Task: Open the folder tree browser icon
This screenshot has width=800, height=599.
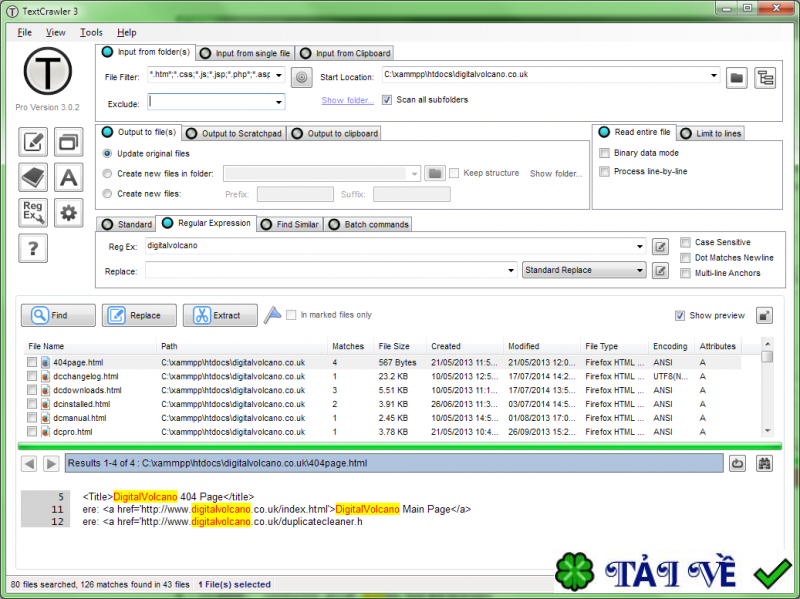Action: pos(765,75)
